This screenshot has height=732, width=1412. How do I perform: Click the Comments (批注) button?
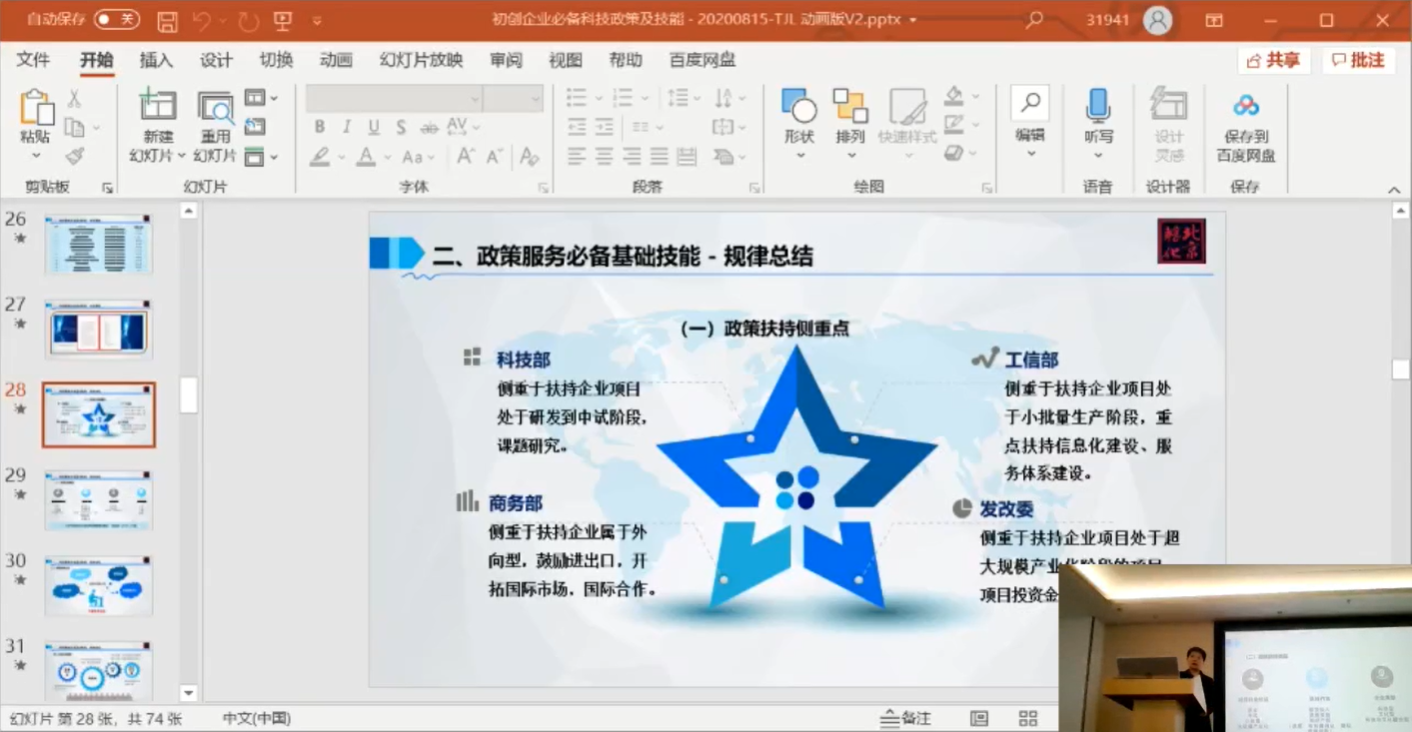(x=1358, y=61)
